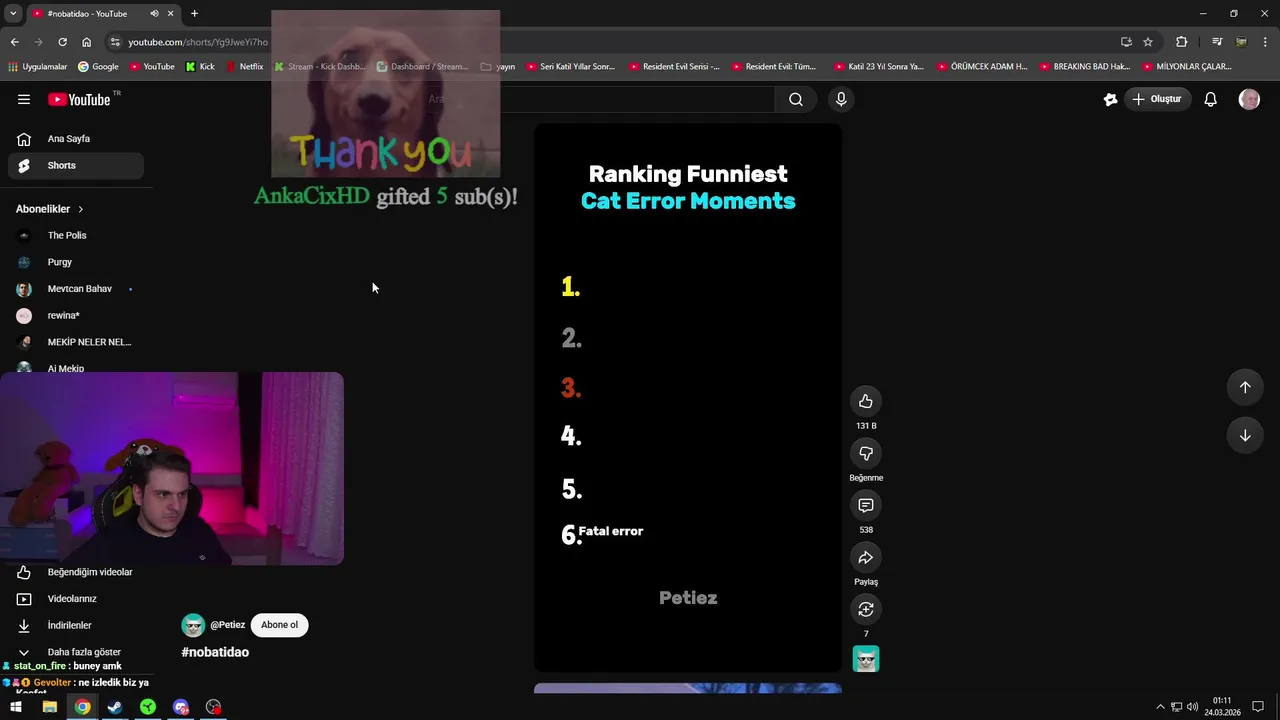1280x720 pixels.
Task: Bookmark this page with star icon
Action: pyautogui.click(x=1148, y=42)
